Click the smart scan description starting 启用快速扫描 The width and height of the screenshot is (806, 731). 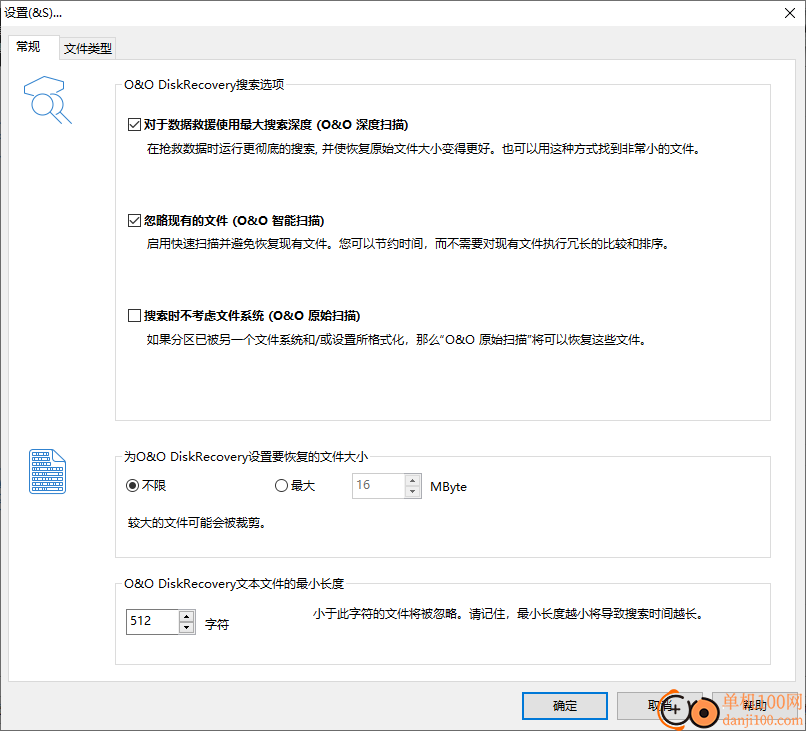[x=409, y=244]
